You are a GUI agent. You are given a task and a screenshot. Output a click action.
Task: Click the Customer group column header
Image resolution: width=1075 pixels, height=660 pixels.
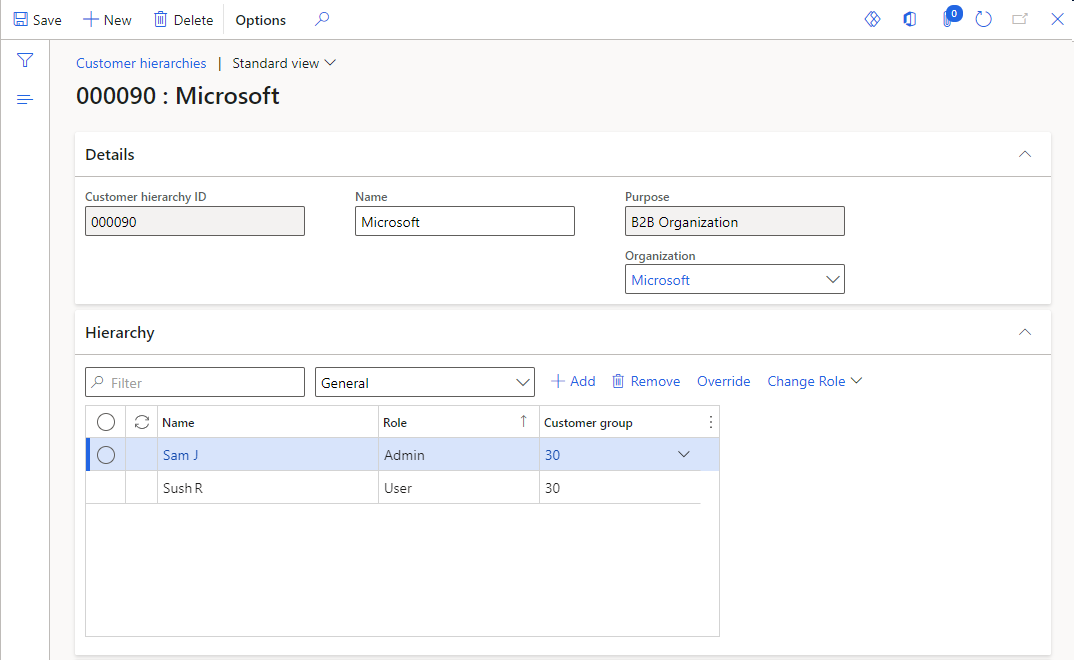[588, 423]
